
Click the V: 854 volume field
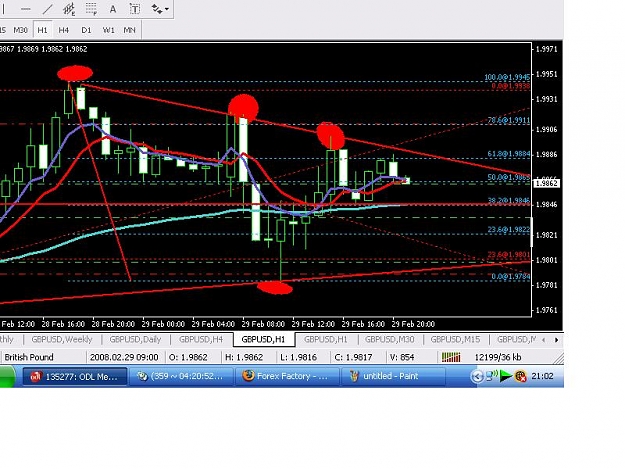pyautogui.click(x=402, y=357)
